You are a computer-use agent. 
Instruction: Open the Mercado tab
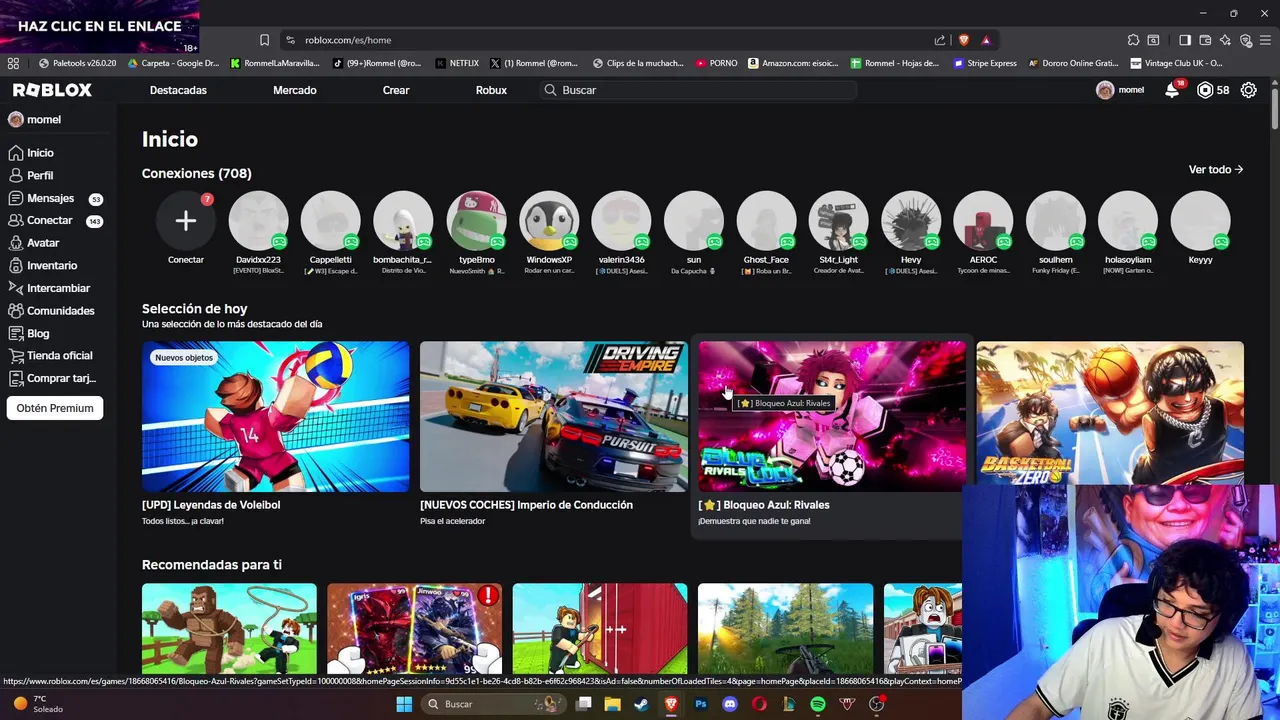coord(295,90)
